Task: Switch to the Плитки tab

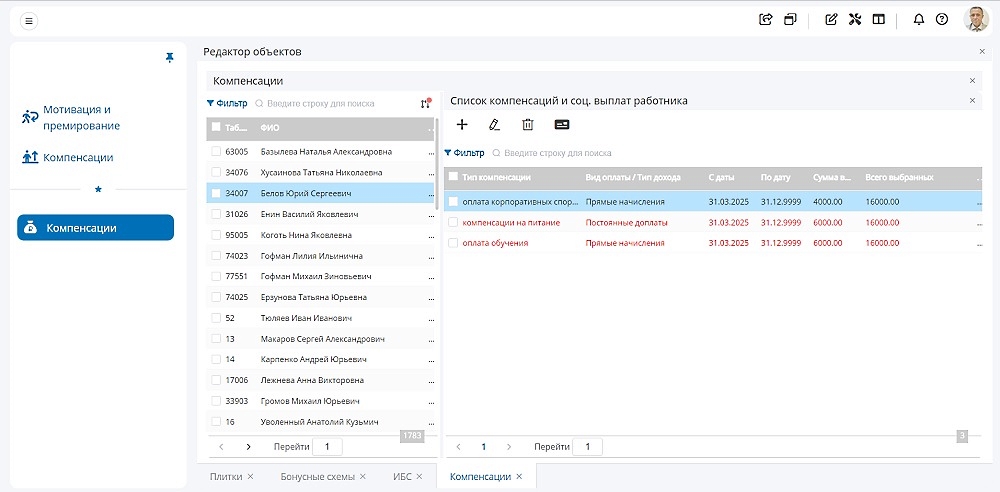Action: tap(226, 477)
